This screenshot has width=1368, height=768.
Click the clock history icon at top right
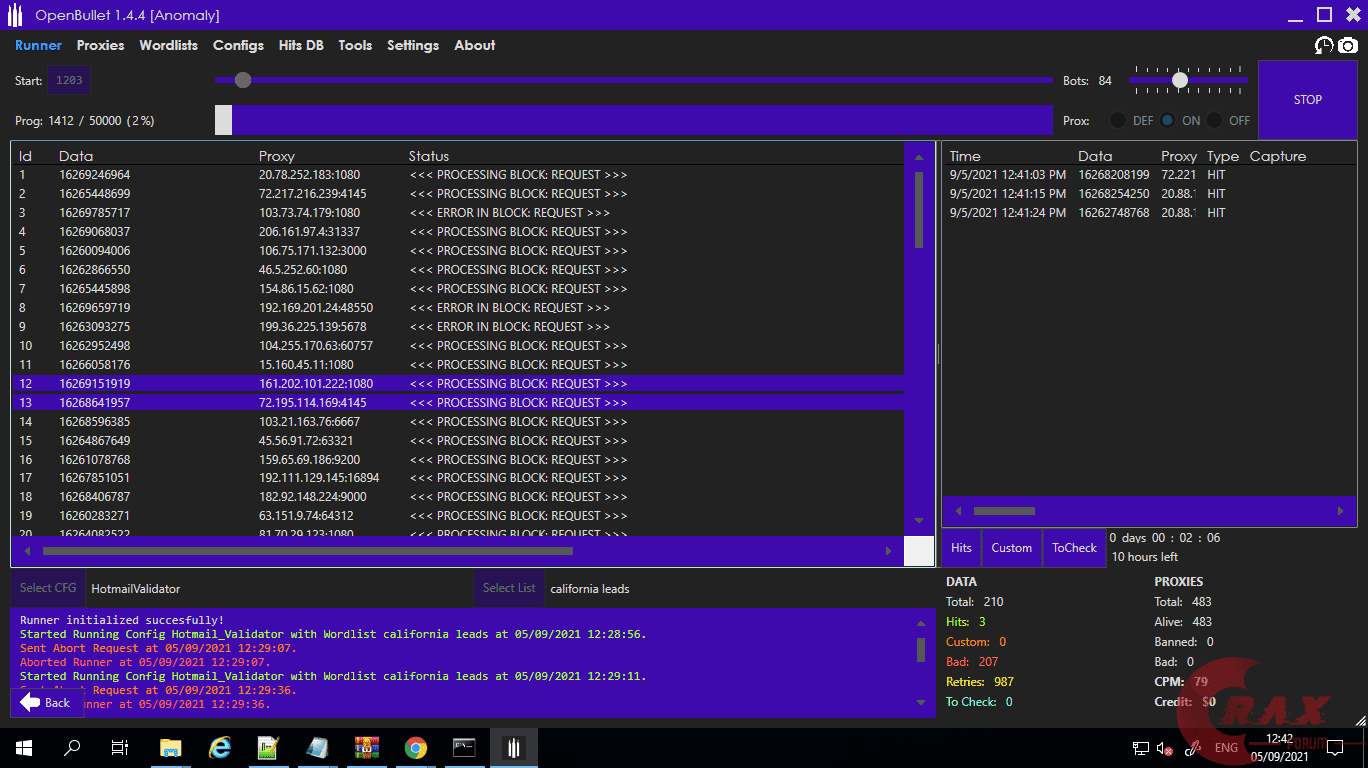pos(1324,45)
